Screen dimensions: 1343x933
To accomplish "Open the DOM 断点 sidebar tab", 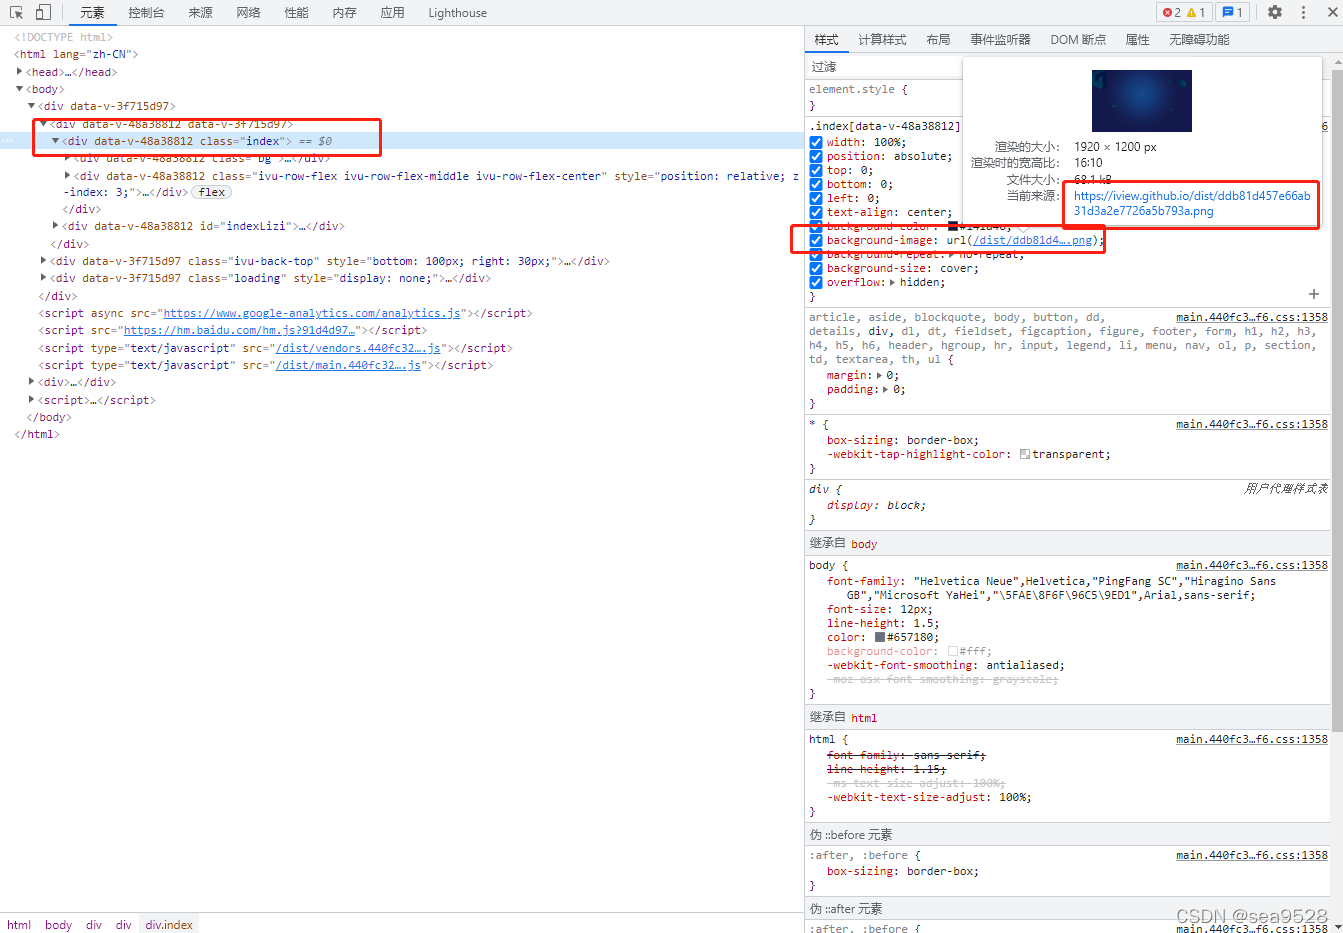I will pos(1078,40).
